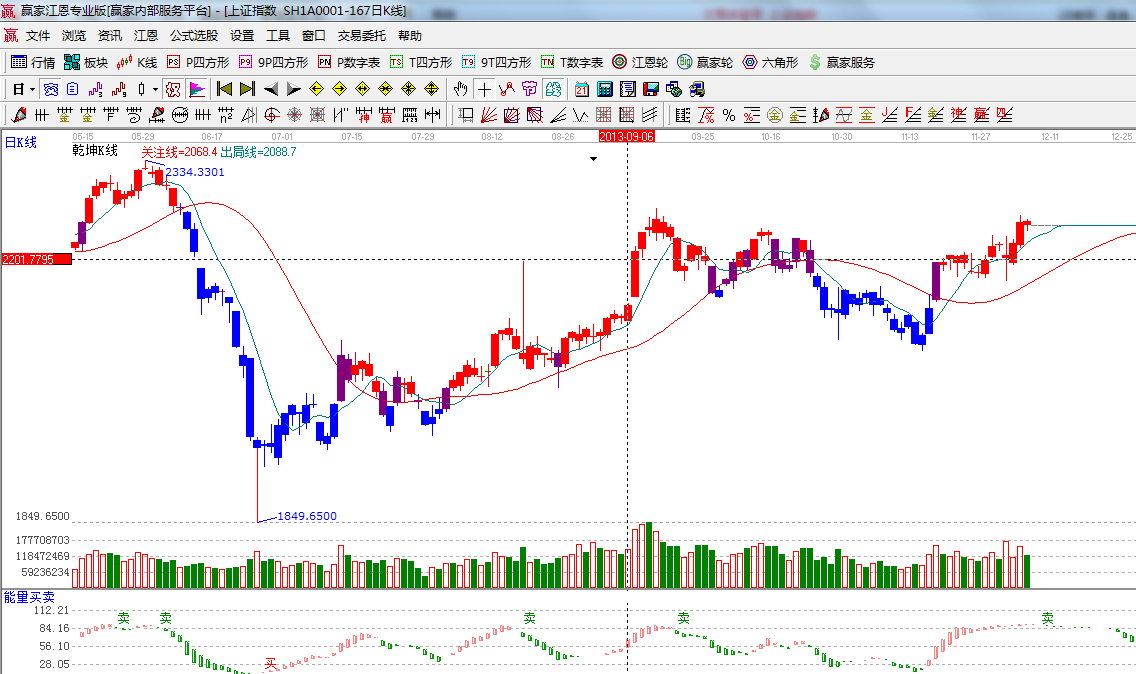Toggle the 权 adjustment button

(172, 89)
